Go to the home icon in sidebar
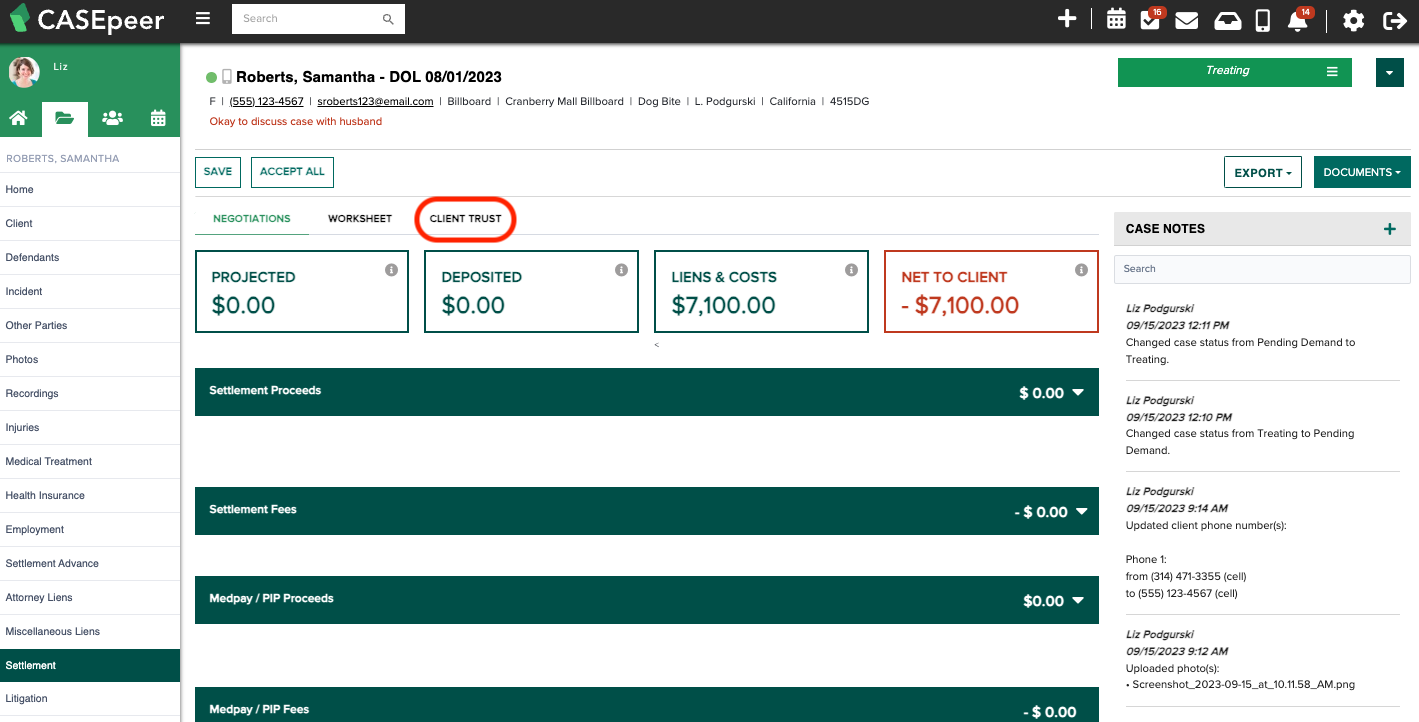This screenshot has height=722, width=1419. click(18, 118)
